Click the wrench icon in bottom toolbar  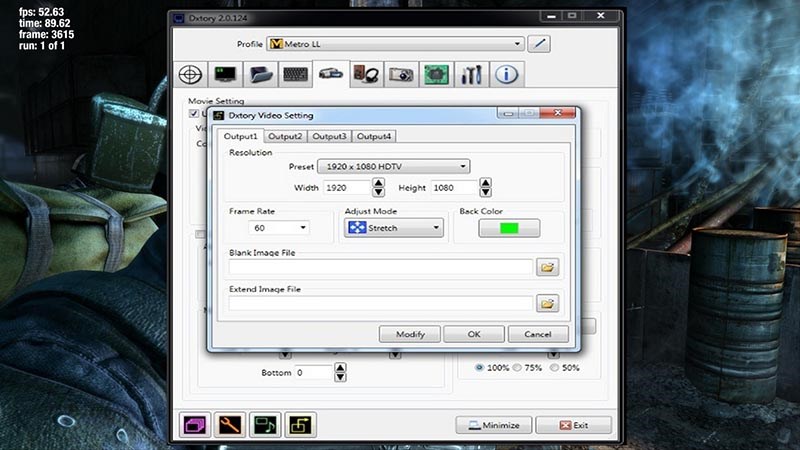(231, 425)
